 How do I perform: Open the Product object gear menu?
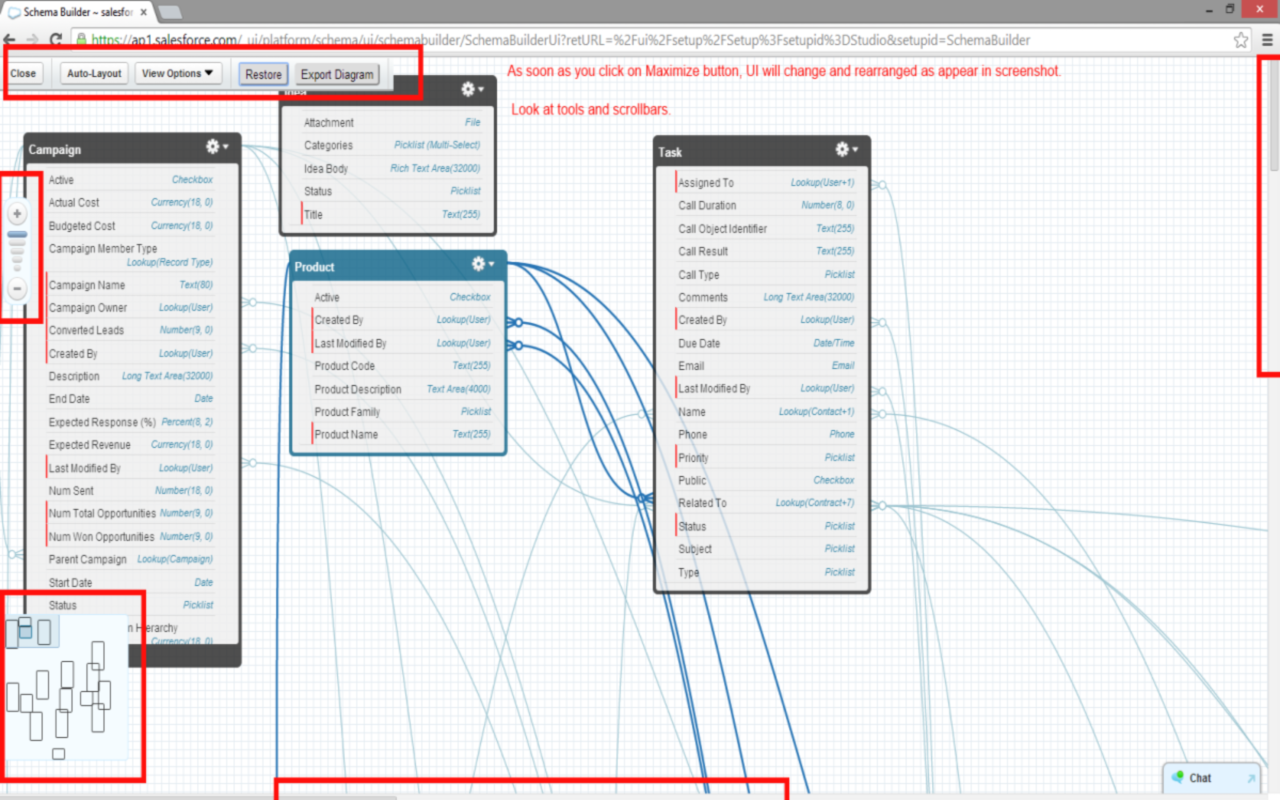click(483, 264)
